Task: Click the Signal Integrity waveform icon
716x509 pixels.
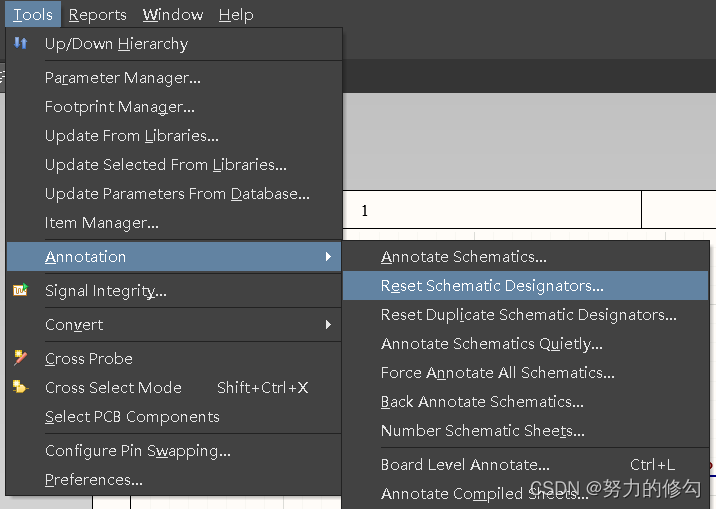Action: 21,290
